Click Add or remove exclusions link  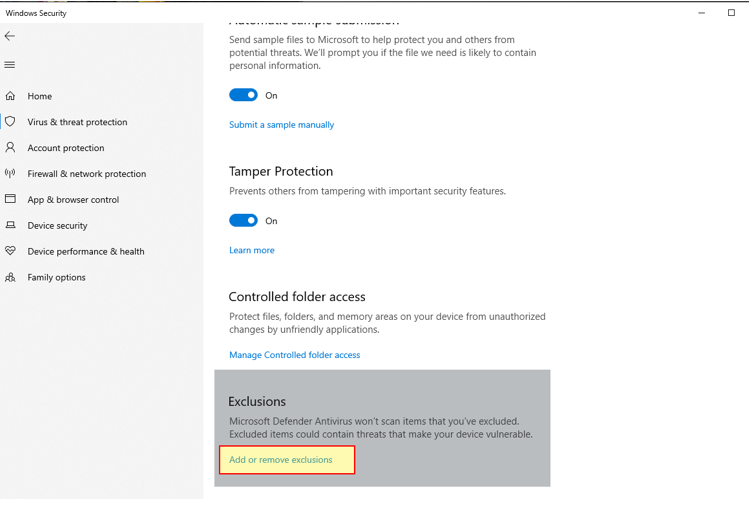pyautogui.click(x=281, y=460)
